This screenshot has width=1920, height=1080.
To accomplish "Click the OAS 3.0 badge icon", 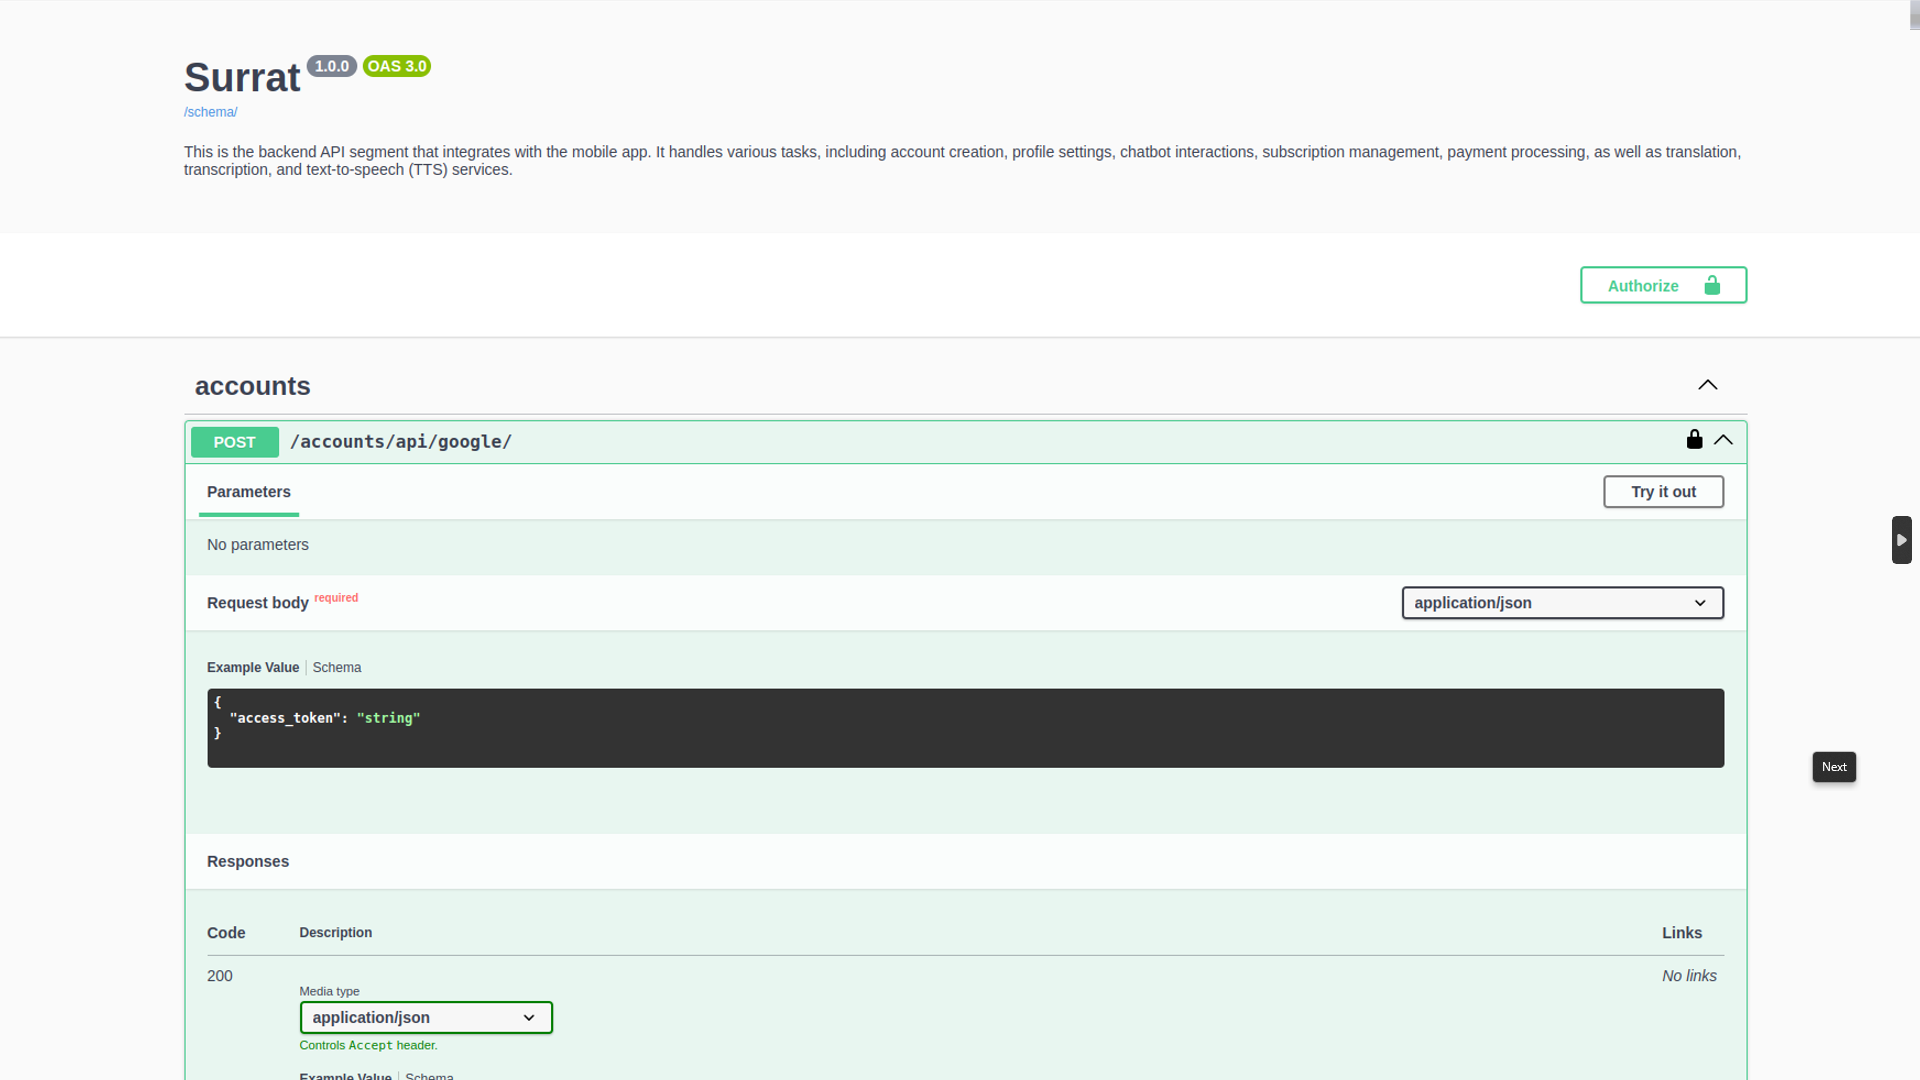I will 396,66.
